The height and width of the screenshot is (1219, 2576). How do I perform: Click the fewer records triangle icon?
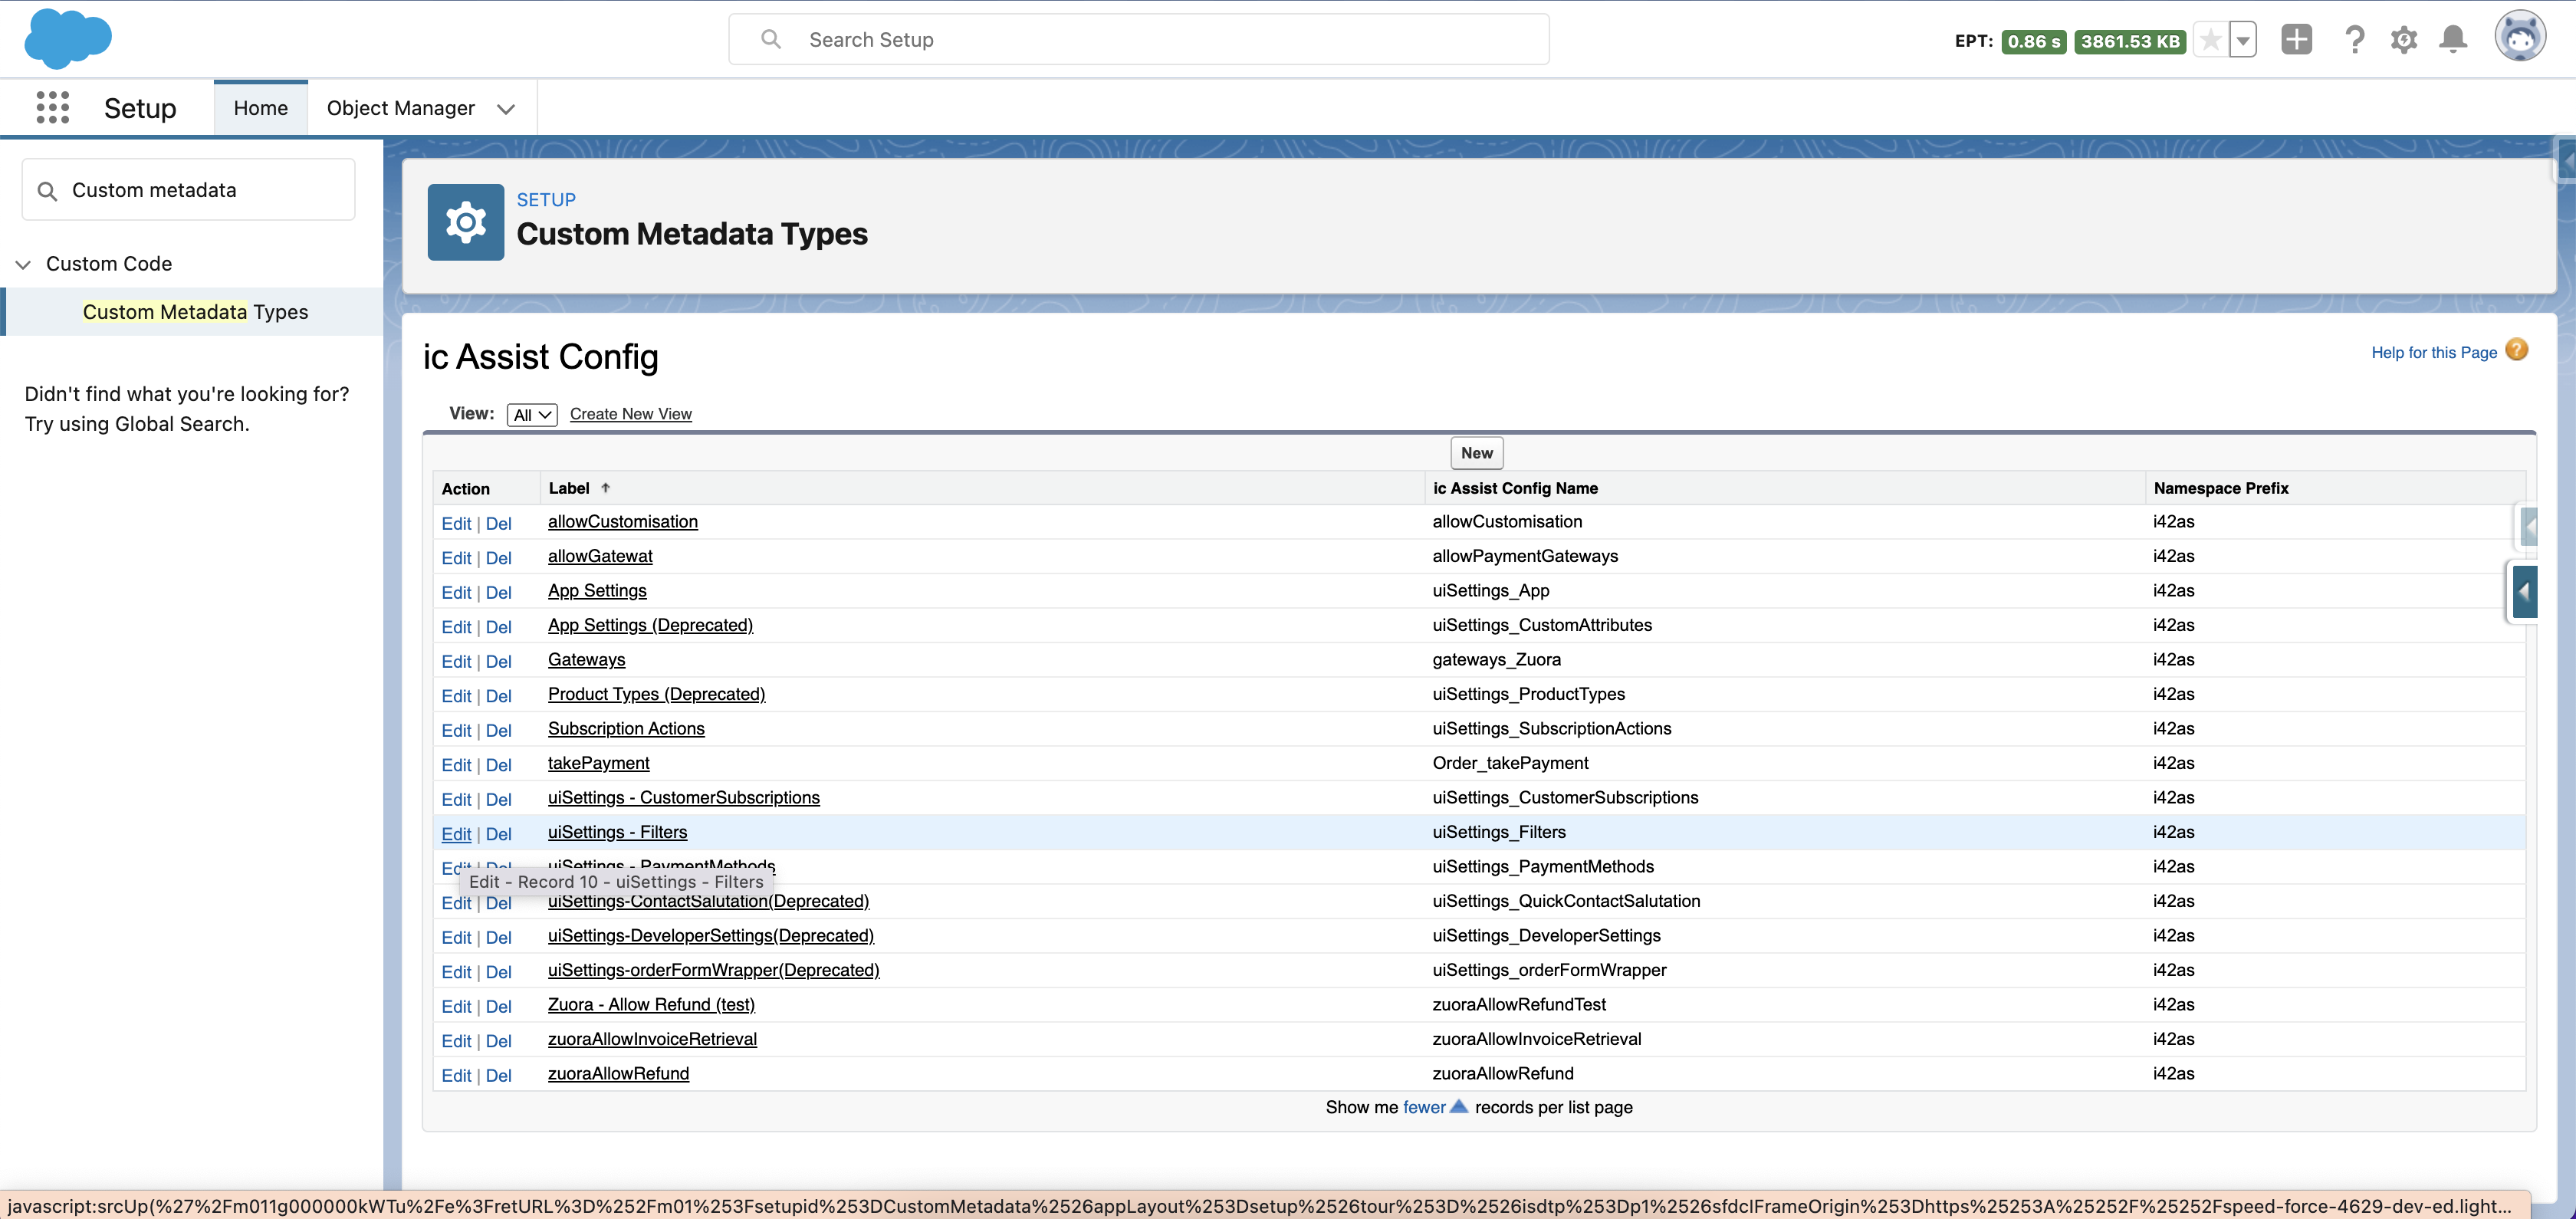click(1458, 1106)
